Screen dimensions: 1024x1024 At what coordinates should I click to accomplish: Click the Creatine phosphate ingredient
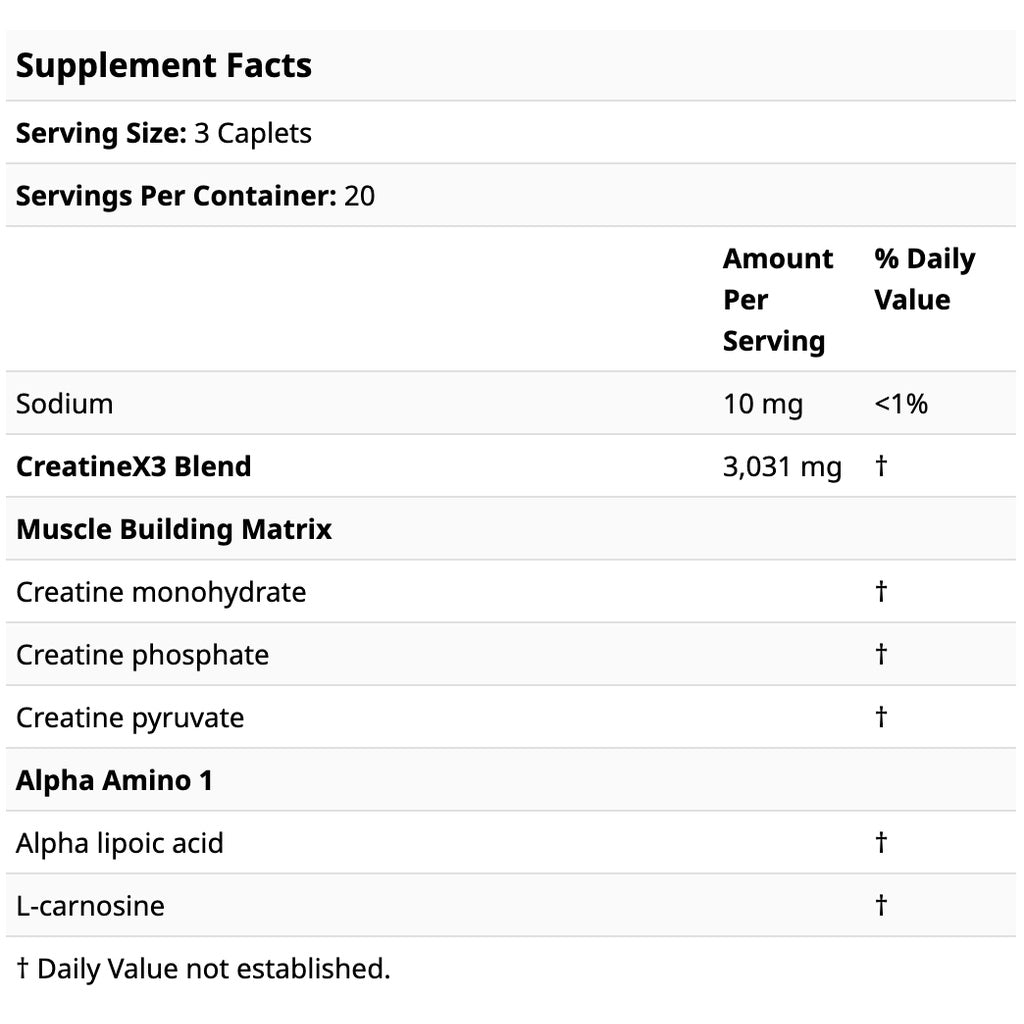(x=142, y=655)
